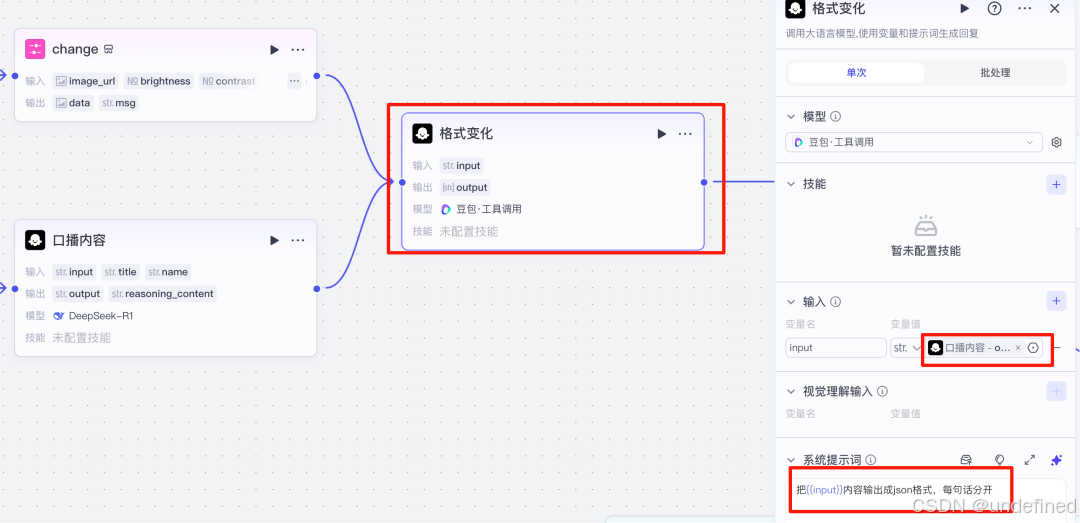
Task: Click the lightbulb prompt tips icon
Action: tap(999, 460)
